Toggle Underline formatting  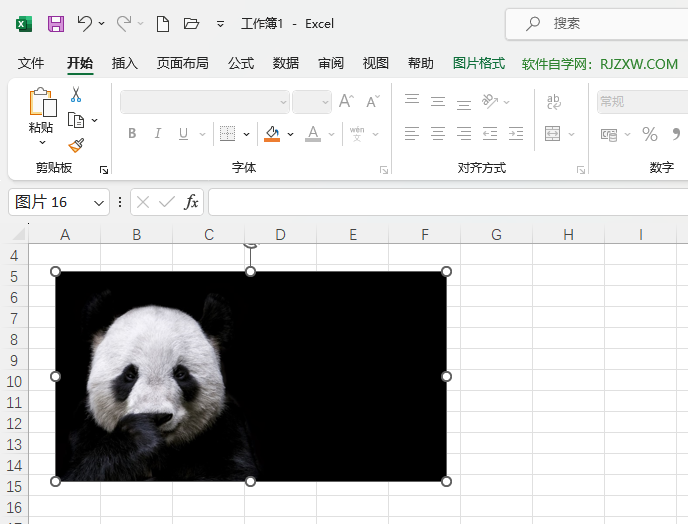click(183, 133)
